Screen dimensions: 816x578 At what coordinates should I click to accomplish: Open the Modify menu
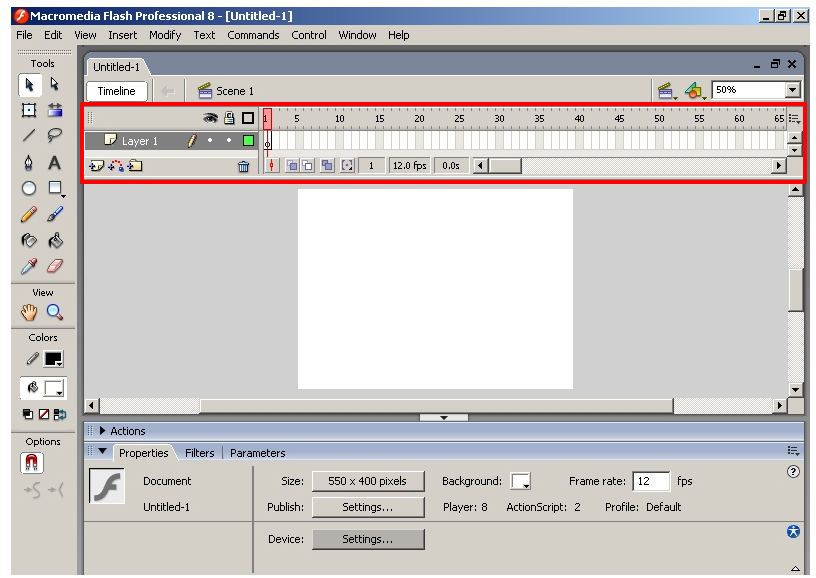tap(165, 35)
